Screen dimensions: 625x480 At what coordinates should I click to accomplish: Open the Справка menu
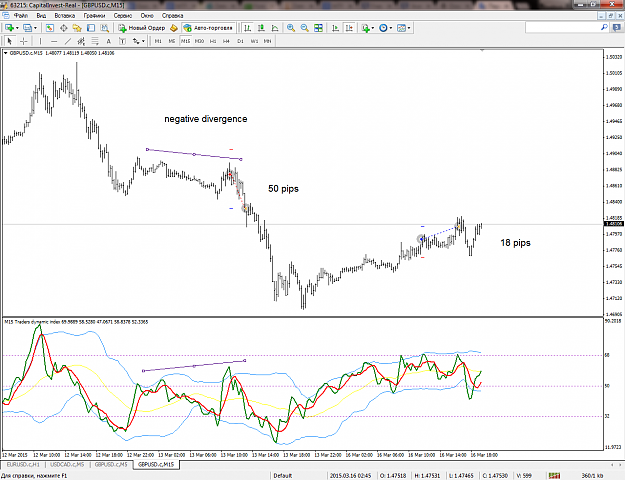point(173,16)
